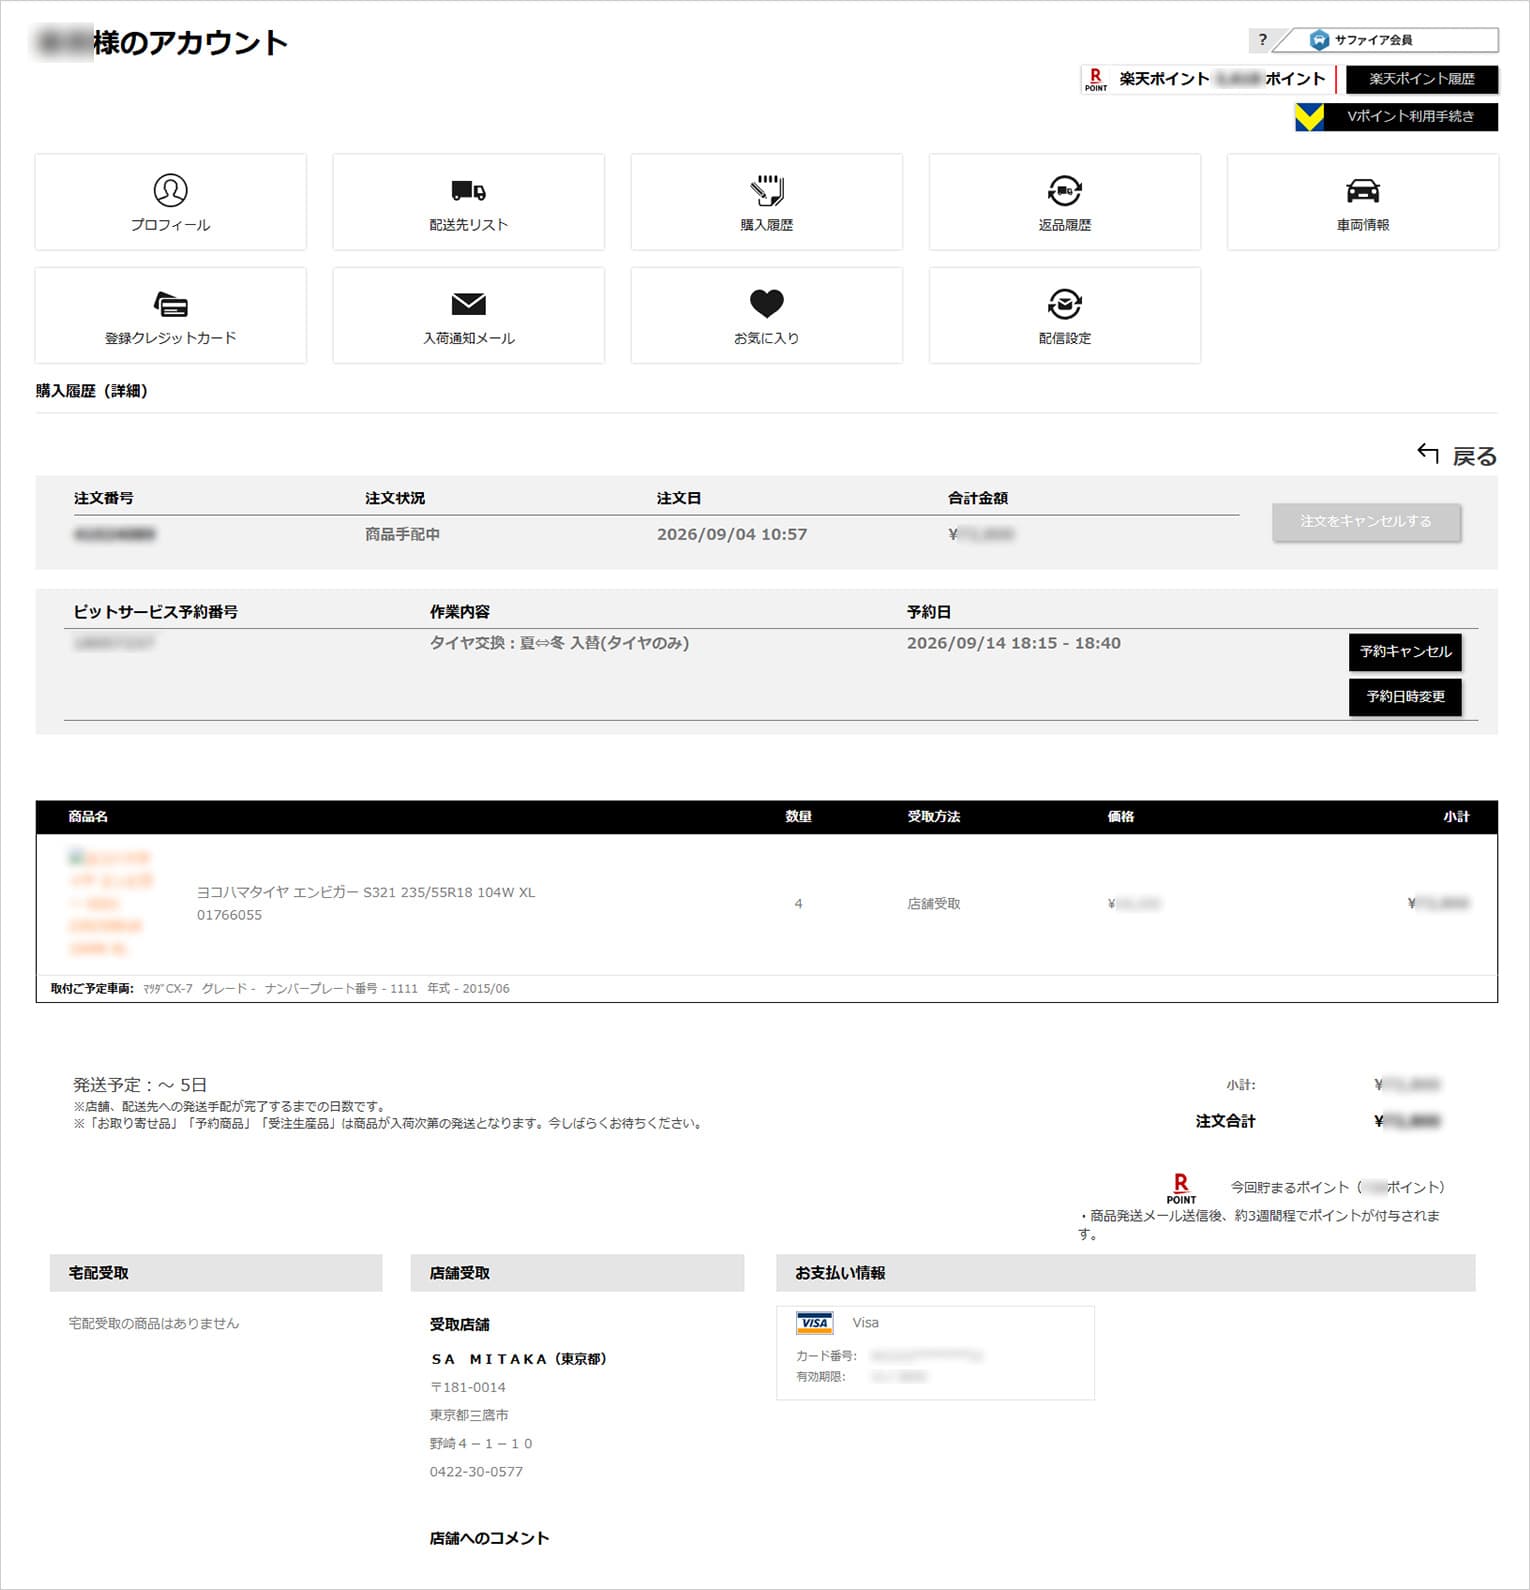The image size is (1530, 1590).
Task: Click the Visa card logo
Action: (x=815, y=1323)
